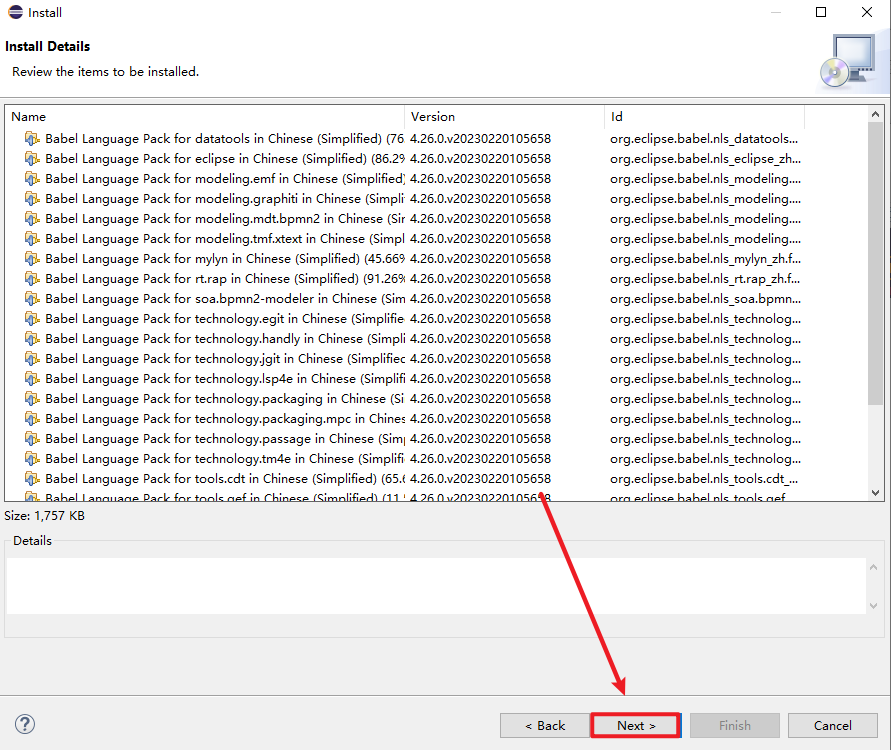Click the rt.rap language pack feature icon
Viewport: 891px width, 750px height.
pos(32,279)
